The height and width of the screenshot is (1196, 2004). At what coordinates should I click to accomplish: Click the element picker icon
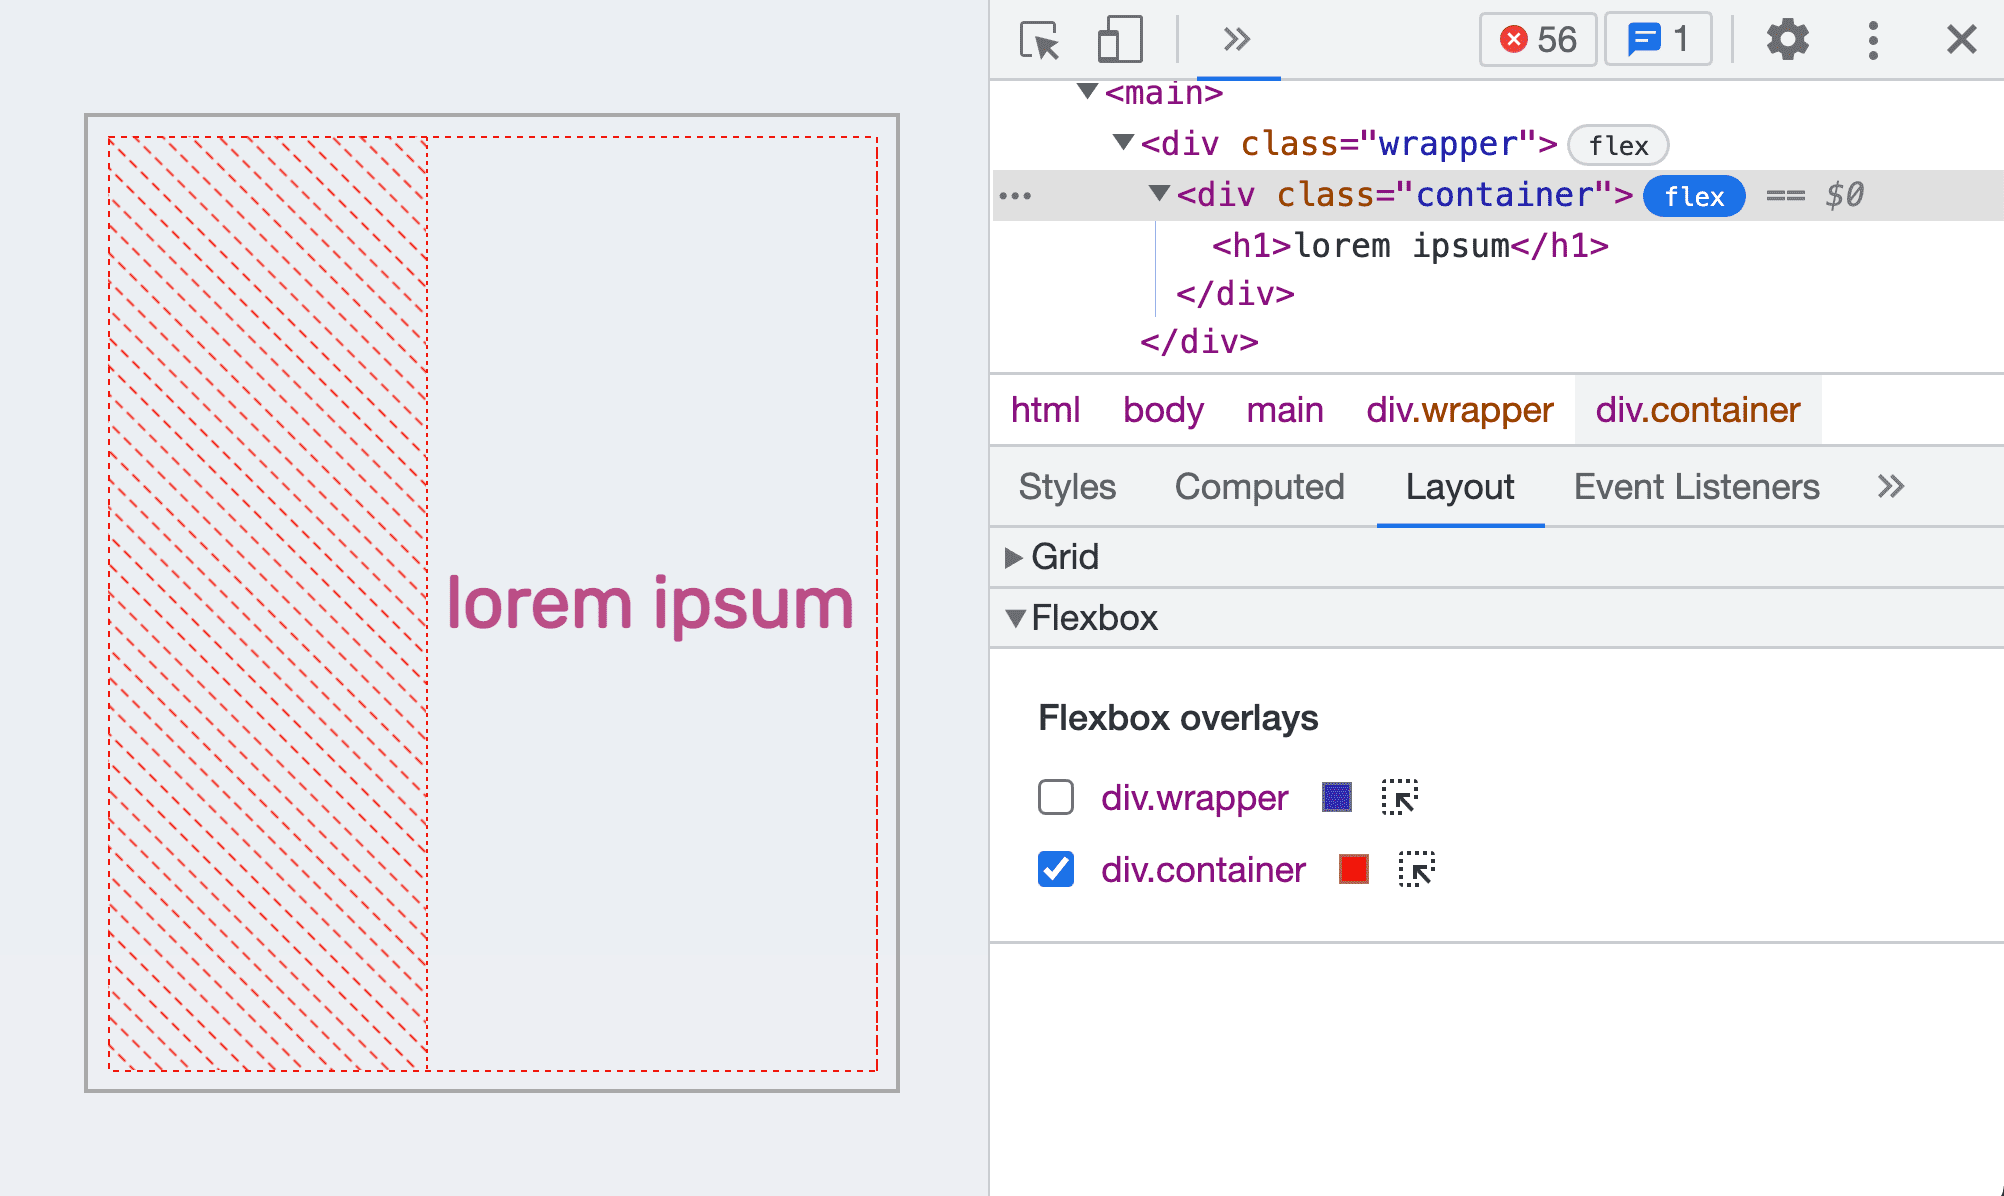click(1039, 40)
